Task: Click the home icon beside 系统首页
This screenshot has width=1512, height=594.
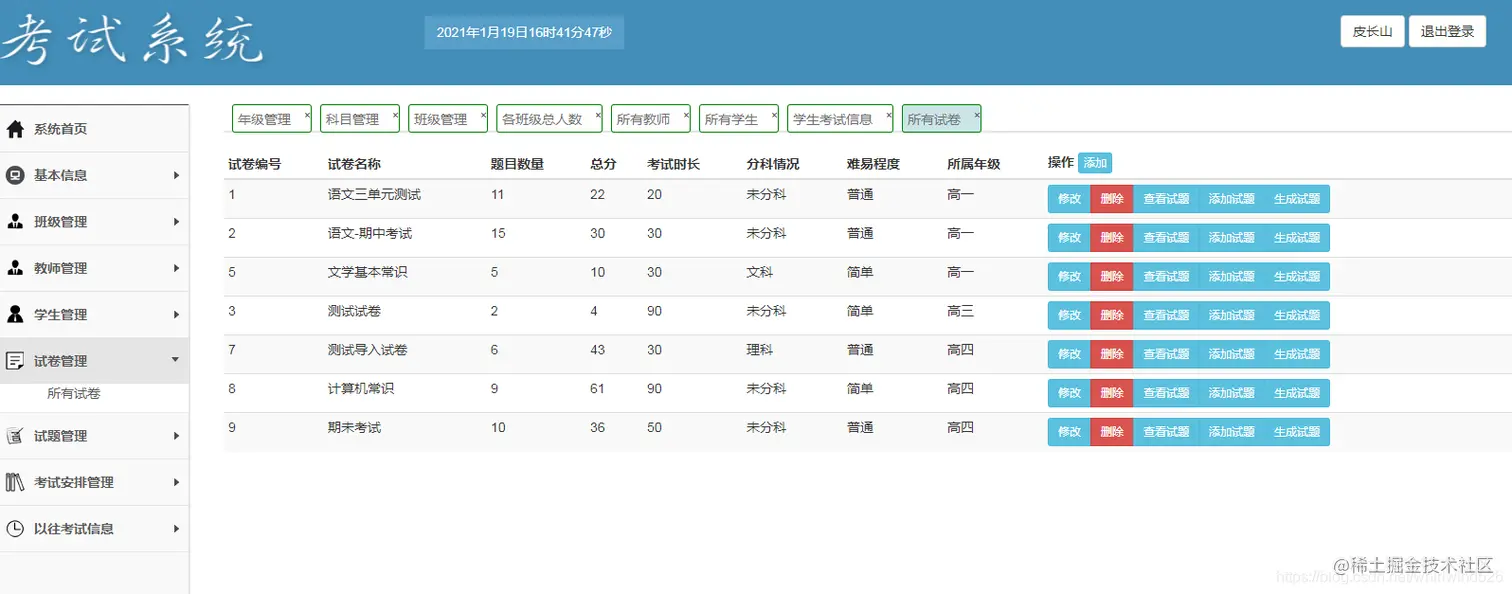Action: tap(15, 129)
